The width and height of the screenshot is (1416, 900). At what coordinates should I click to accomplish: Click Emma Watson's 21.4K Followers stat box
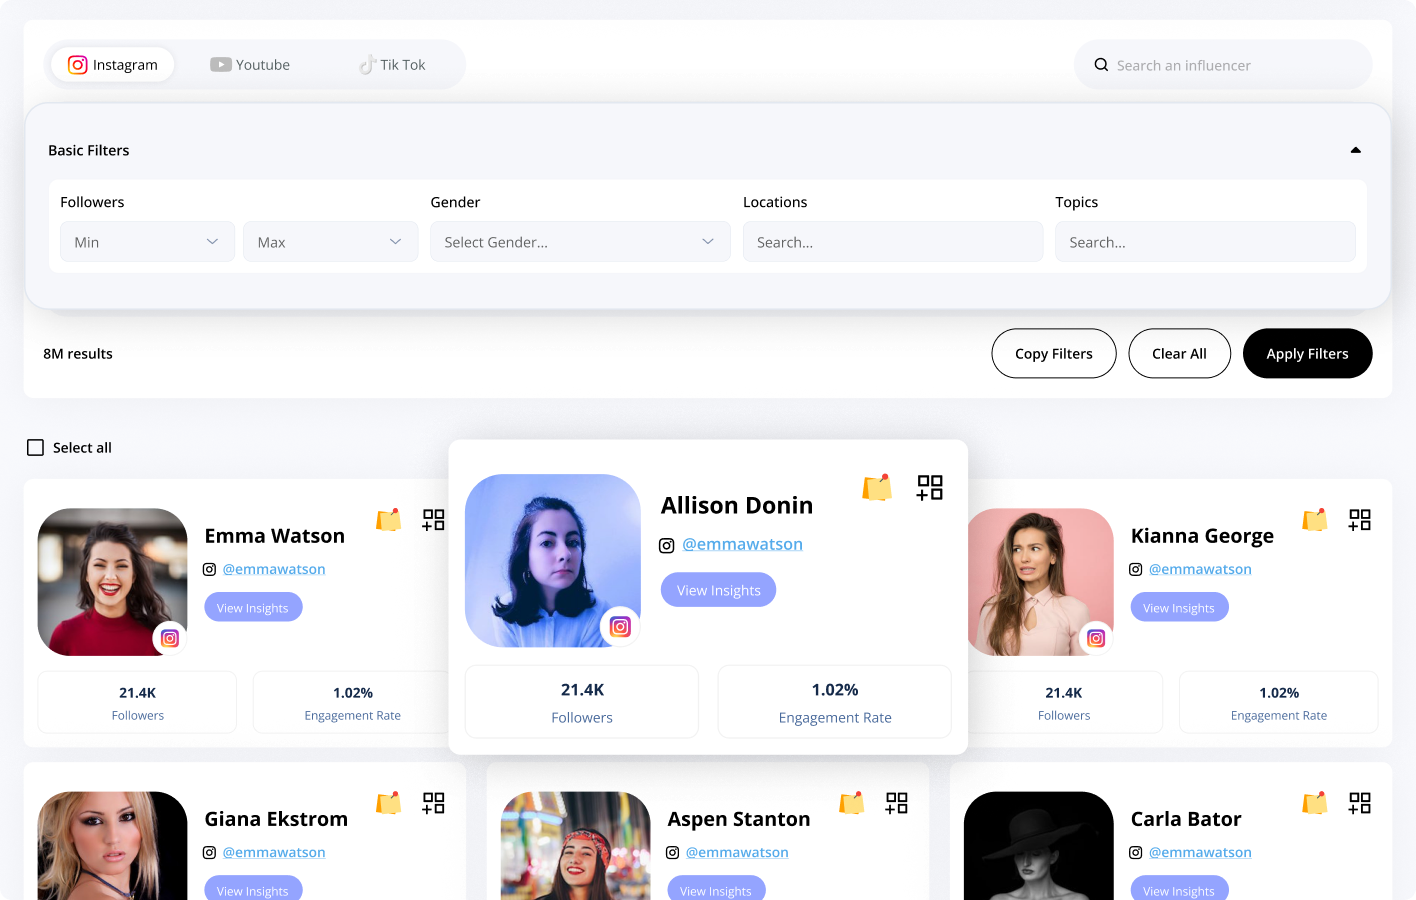pos(138,702)
